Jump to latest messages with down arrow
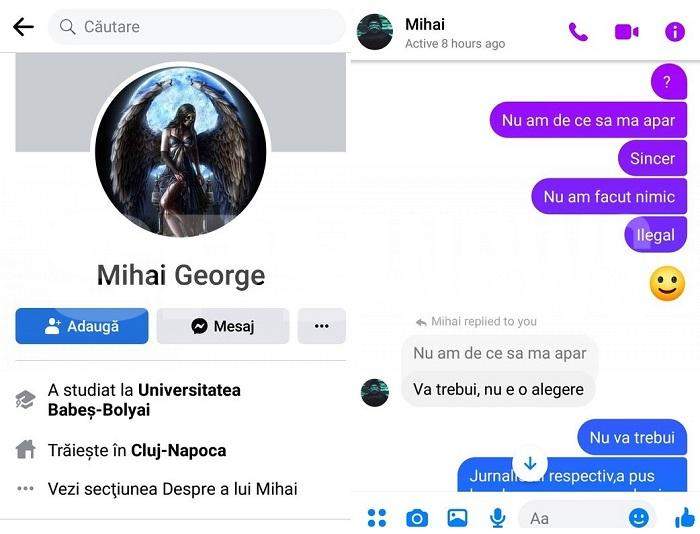Image resolution: width=700 pixels, height=534 pixels. [x=530, y=463]
